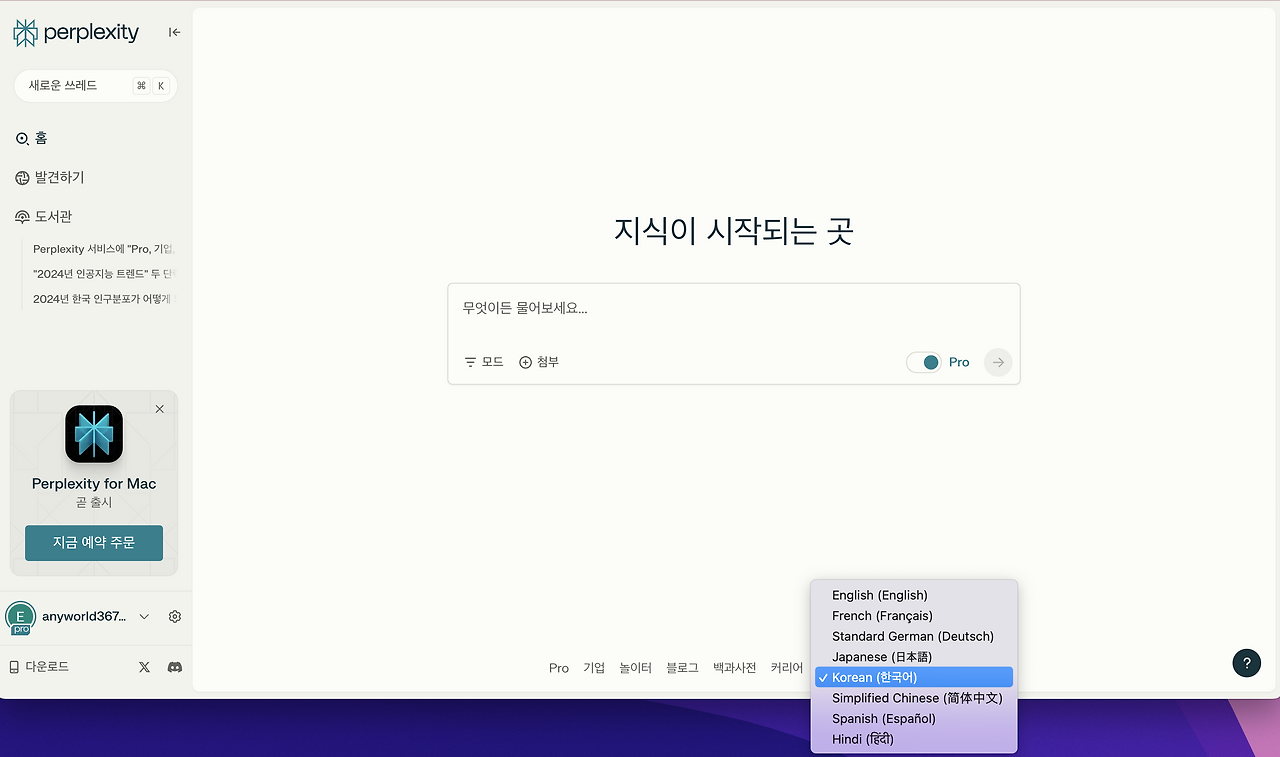Disable the Pro search toggle
This screenshot has width=1280, height=757.
[924, 362]
